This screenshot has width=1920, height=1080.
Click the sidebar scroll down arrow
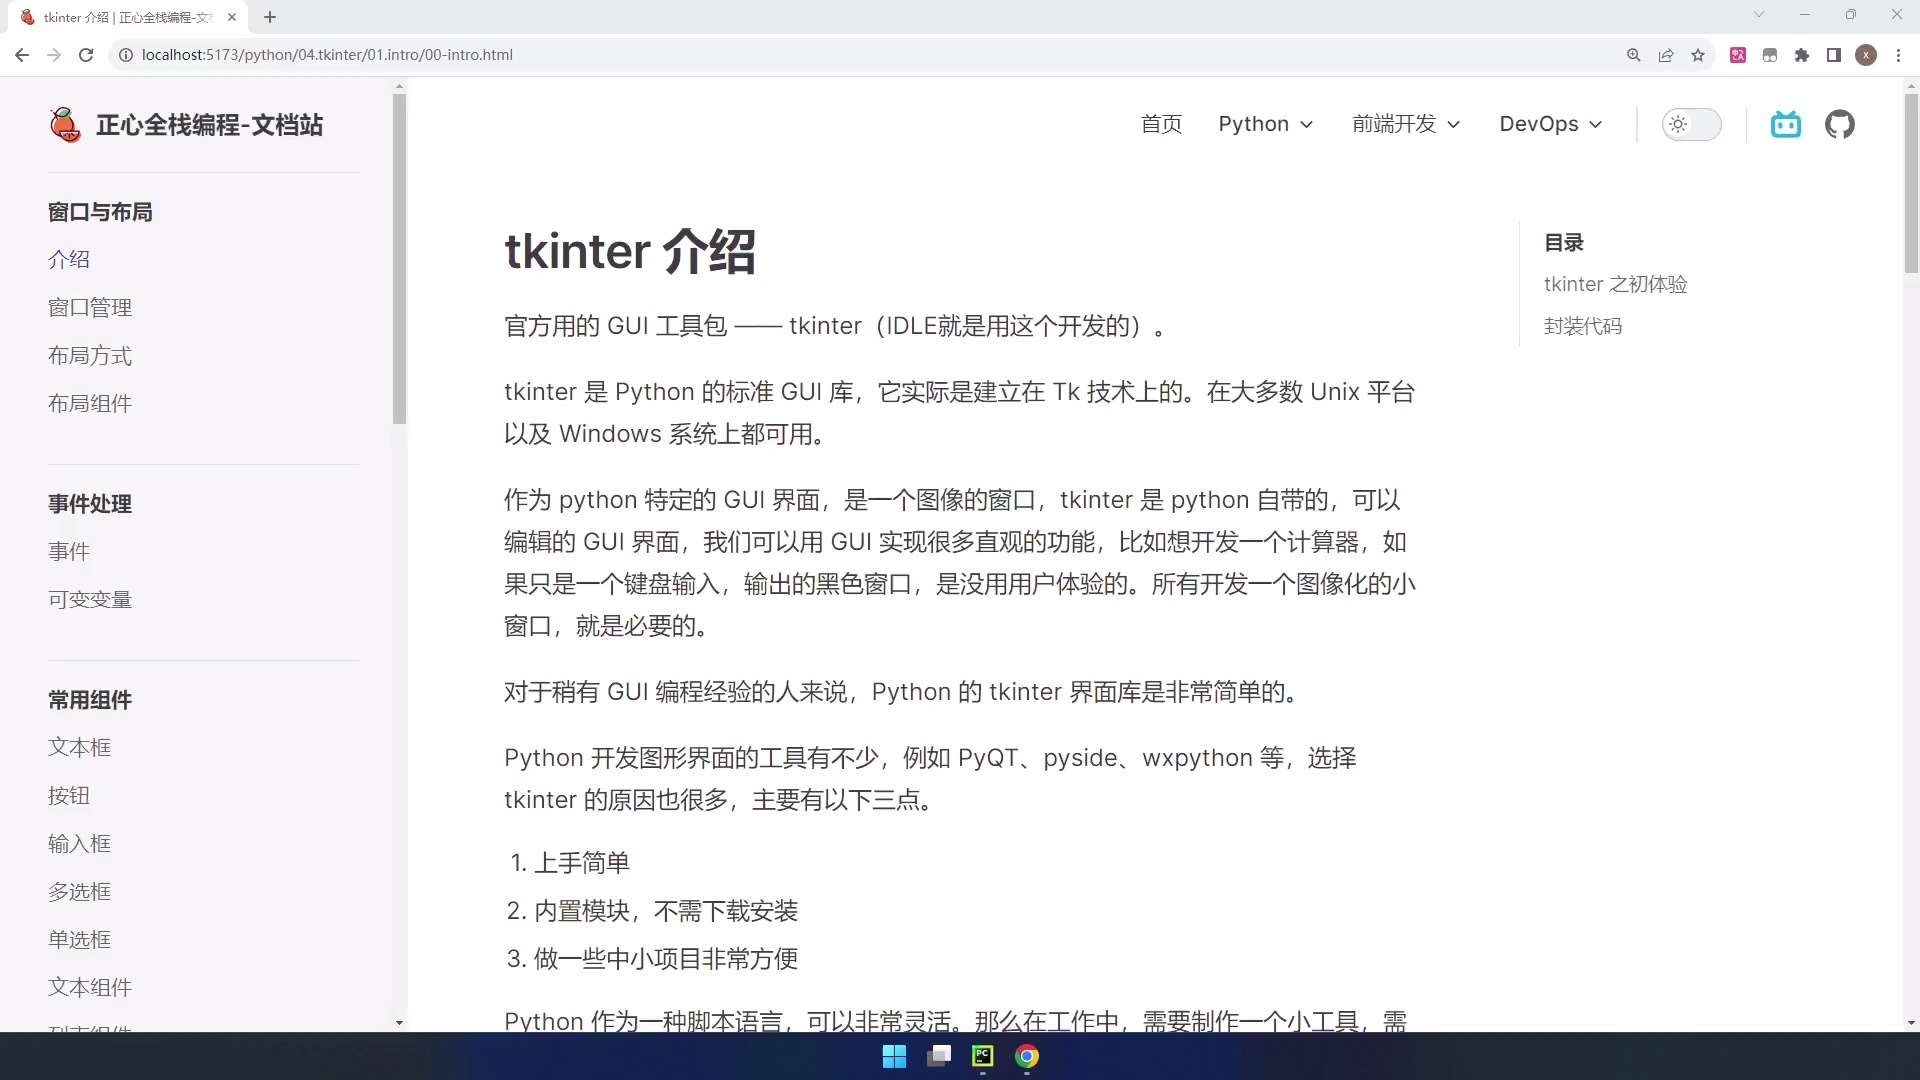399,1023
